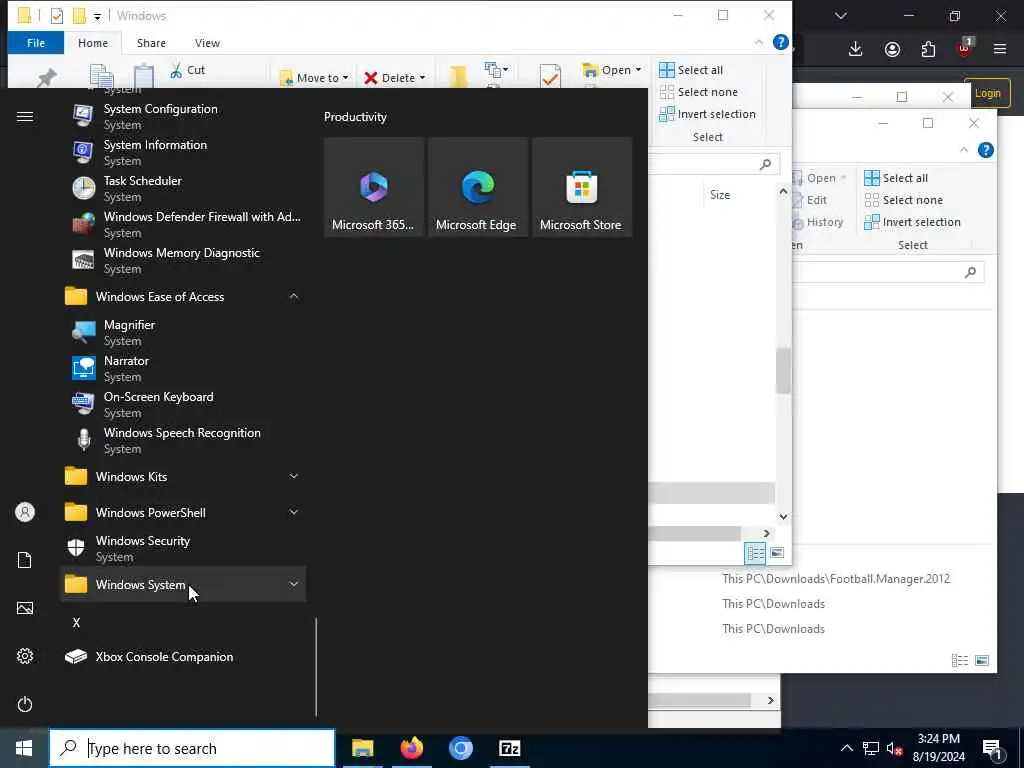Click the Power icon in Start sidebar
This screenshot has width=1024, height=768.
point(25,704)
